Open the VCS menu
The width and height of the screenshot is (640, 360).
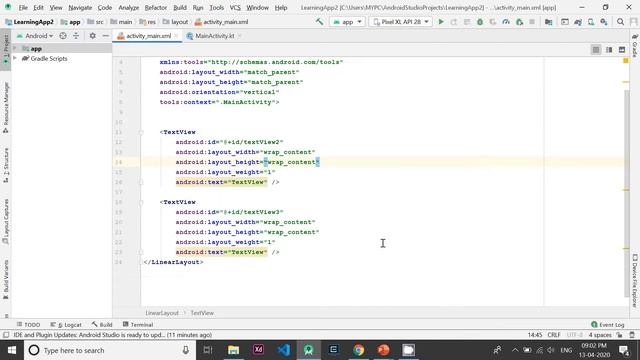tap(235, 7)
